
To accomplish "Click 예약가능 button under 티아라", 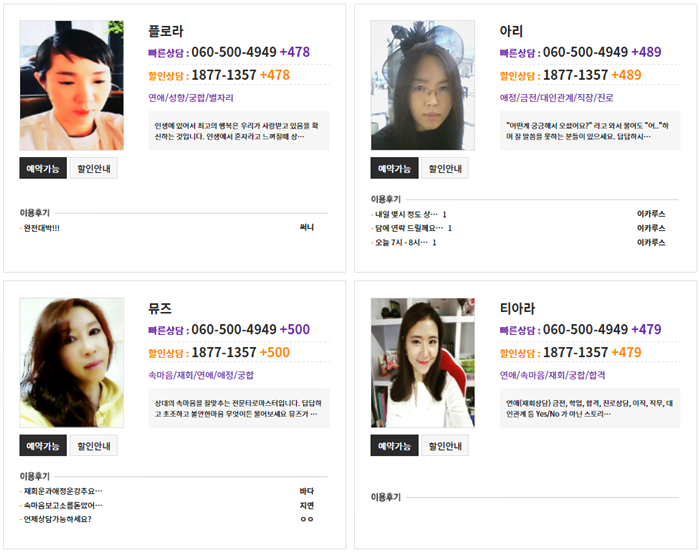I will [394, 446].
